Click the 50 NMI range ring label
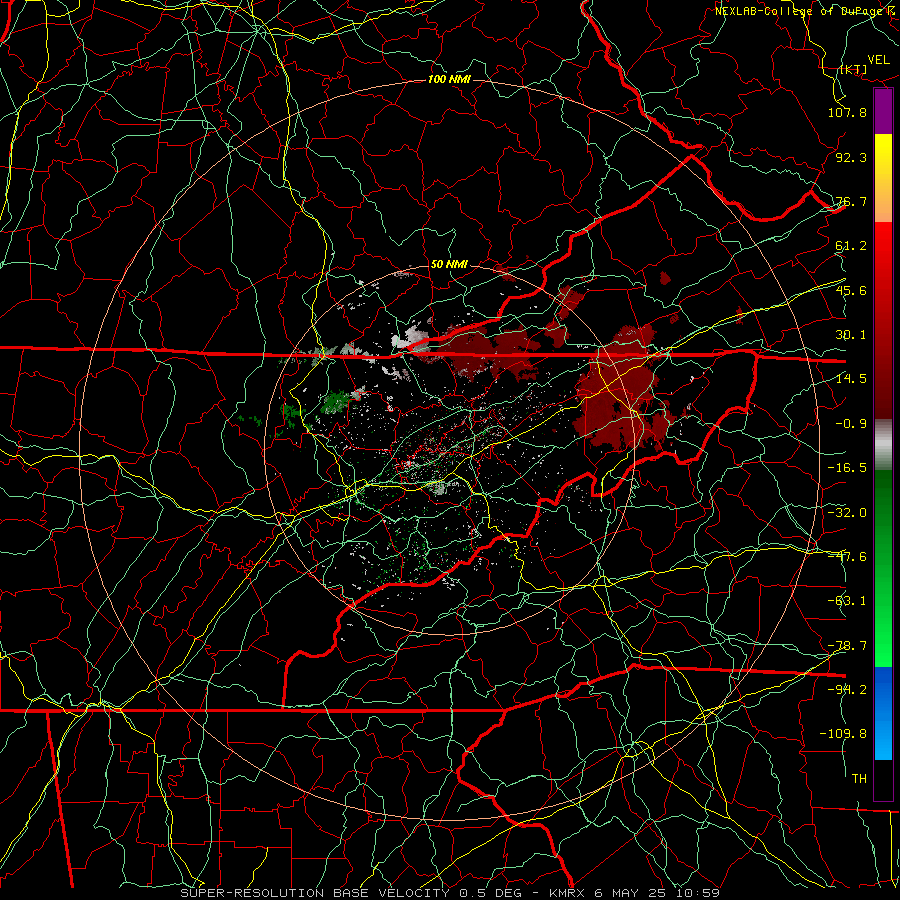Screen dimensions: 900x900 [x=449, y=264]
